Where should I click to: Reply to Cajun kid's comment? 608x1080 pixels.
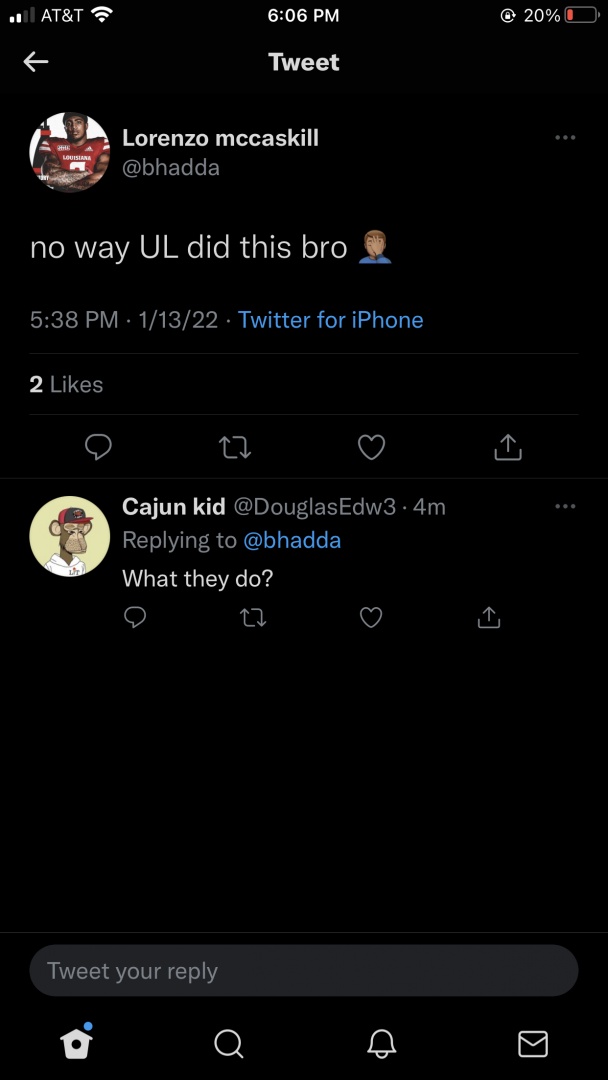tap(136, 618)
